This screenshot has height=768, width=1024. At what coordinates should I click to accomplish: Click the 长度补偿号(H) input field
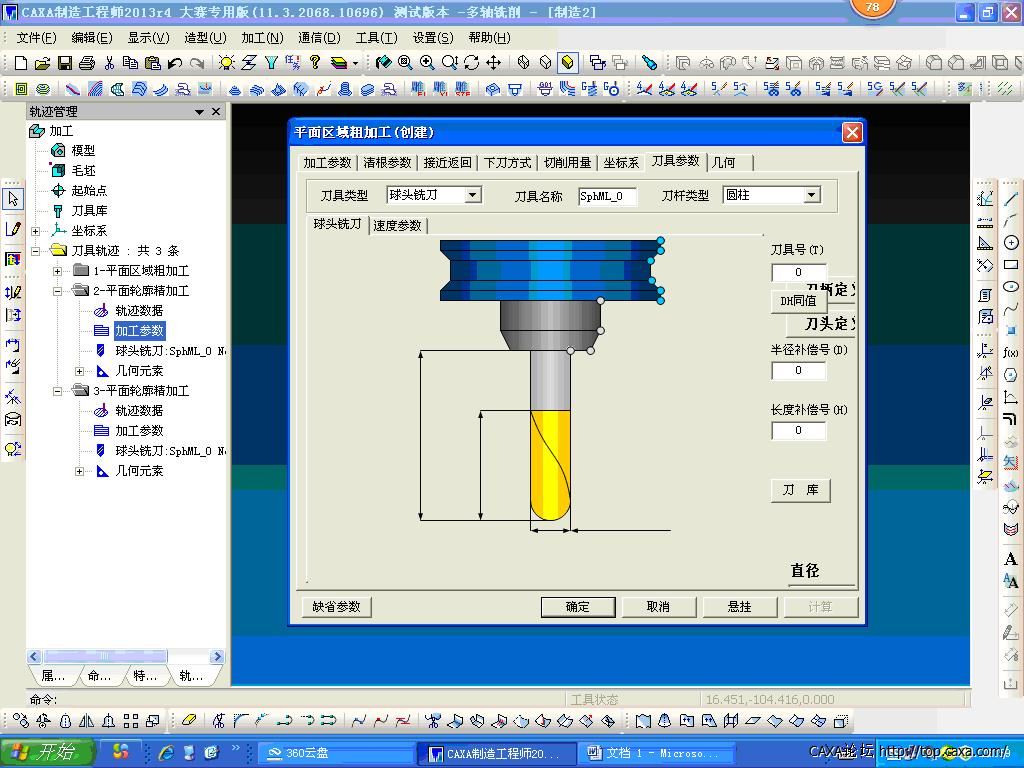(798, 430)
